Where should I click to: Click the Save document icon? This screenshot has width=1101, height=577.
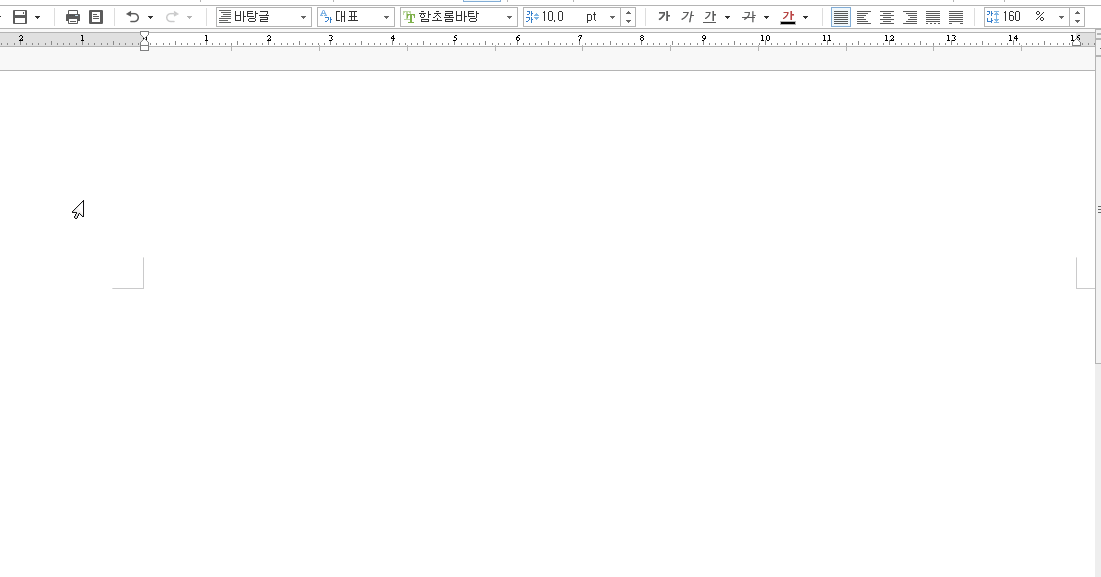pyautogui.click(x=20, y=17)
